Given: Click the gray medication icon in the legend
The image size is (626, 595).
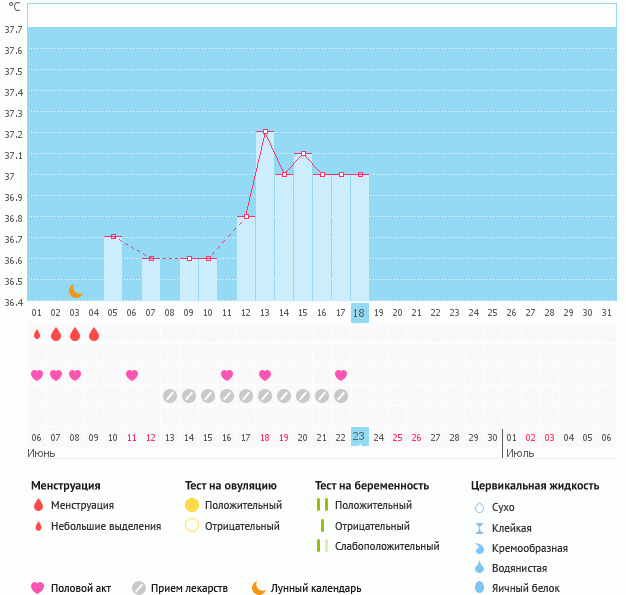Looking at the screenshot, I should (139, 588).
